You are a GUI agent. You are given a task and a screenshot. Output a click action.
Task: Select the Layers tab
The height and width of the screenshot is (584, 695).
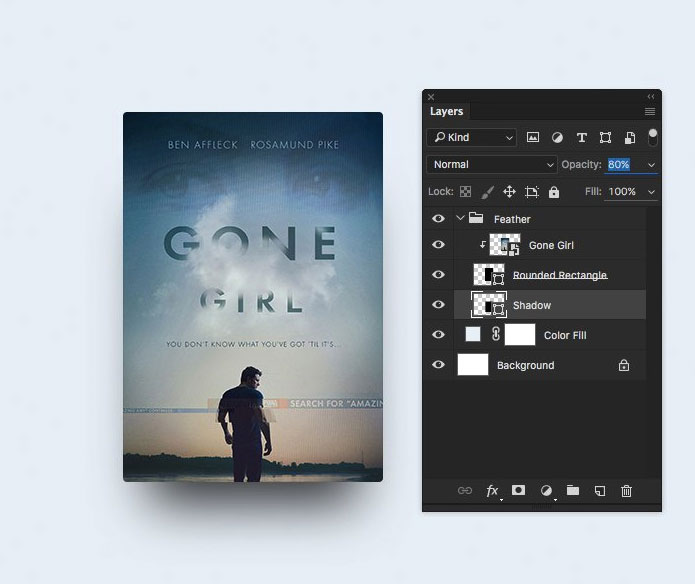pyautogui.click(x=446, y=111)
